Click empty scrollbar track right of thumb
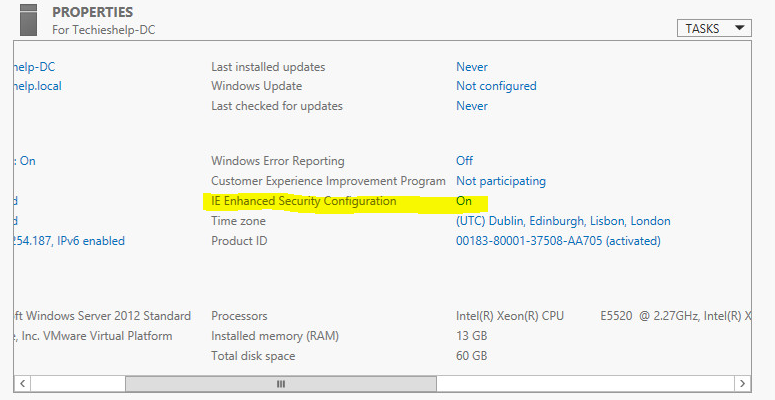The image size is (775, 400). (x=585, y=384)
